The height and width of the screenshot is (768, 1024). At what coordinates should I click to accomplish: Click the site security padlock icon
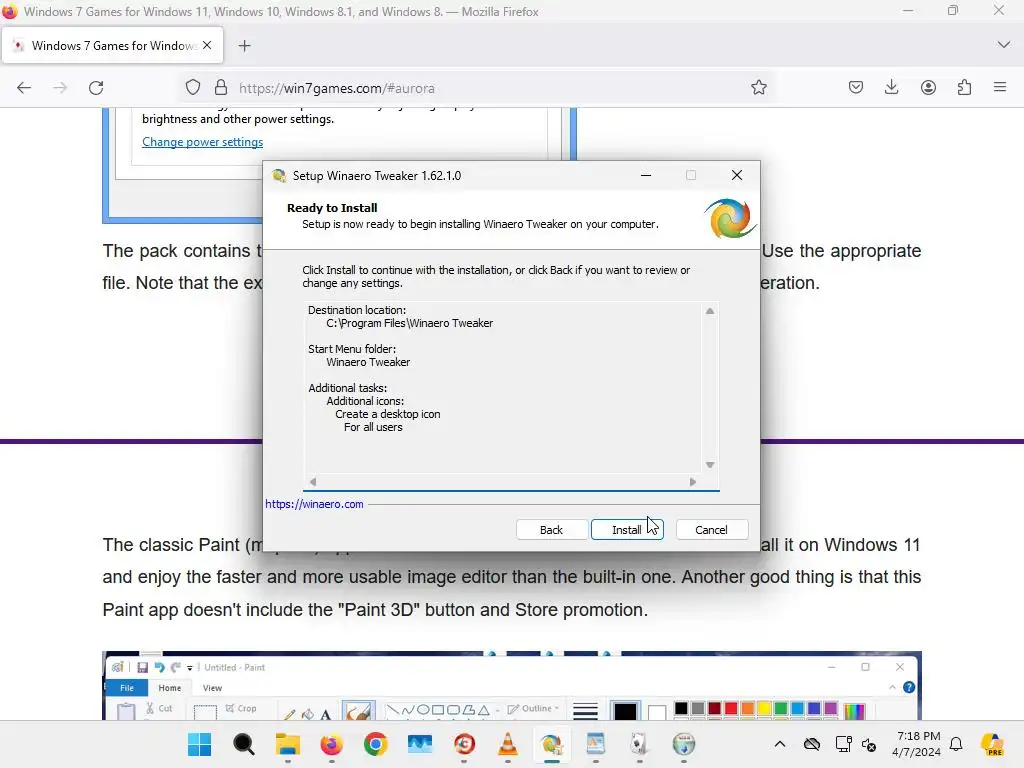221,88
